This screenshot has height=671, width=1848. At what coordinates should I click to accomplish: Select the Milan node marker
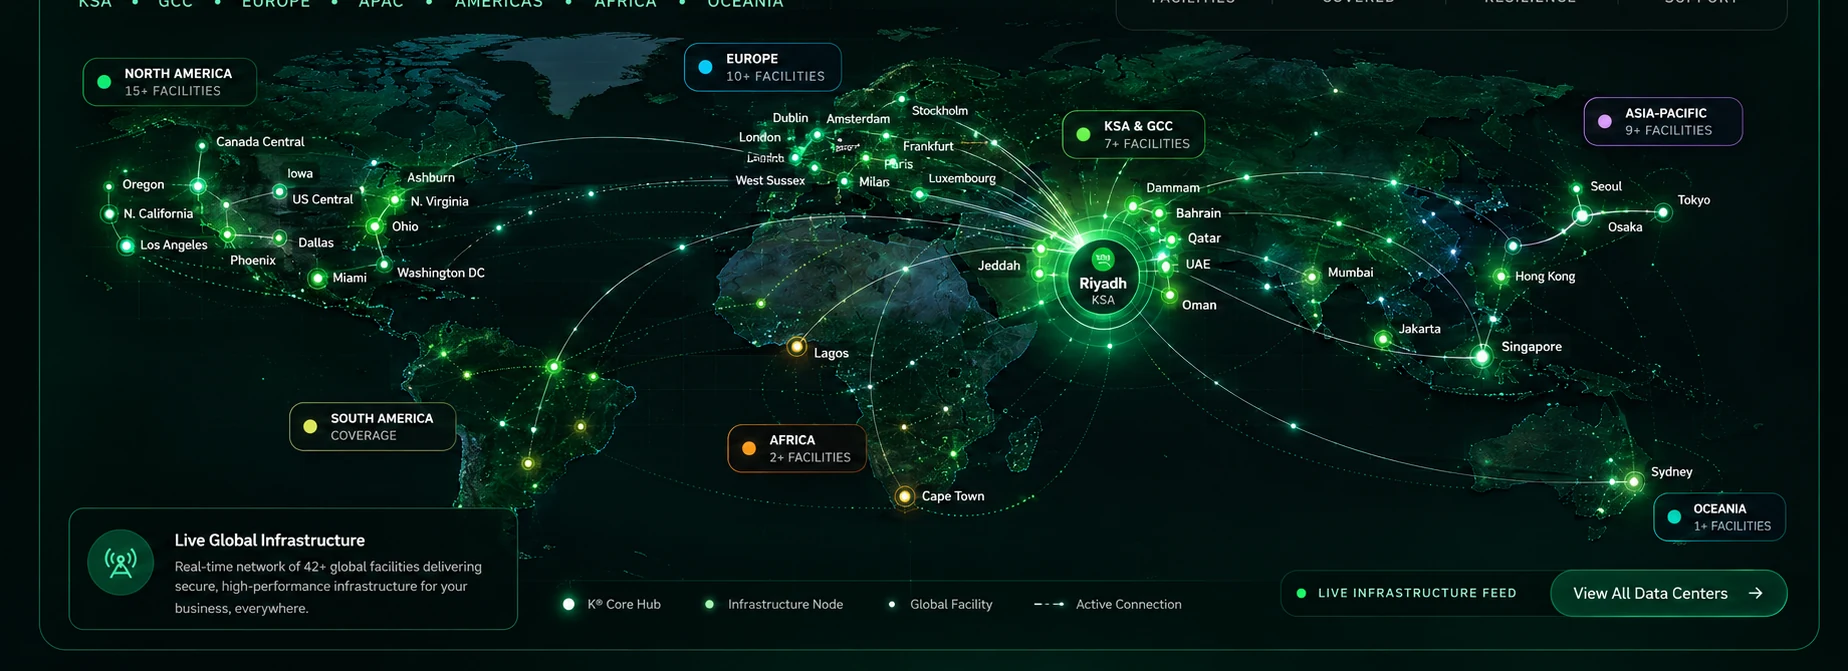click(x=845, y=181)
